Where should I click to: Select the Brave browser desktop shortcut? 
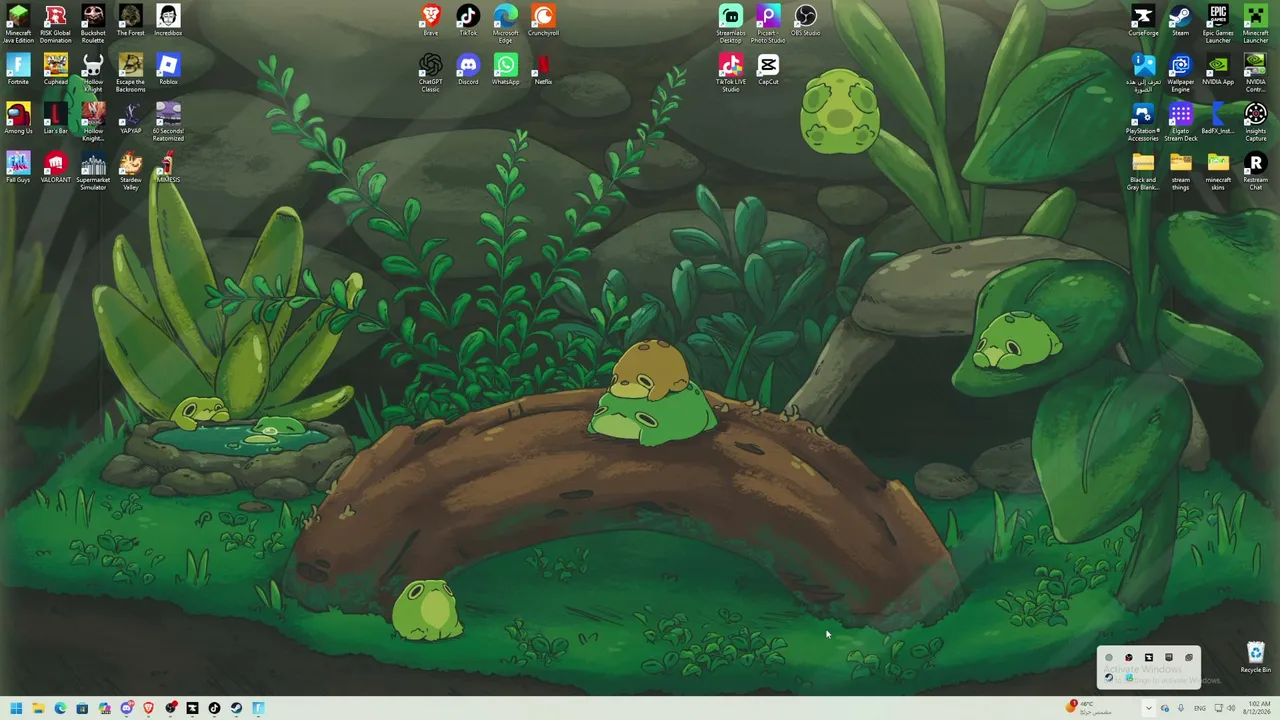point(431,20)
